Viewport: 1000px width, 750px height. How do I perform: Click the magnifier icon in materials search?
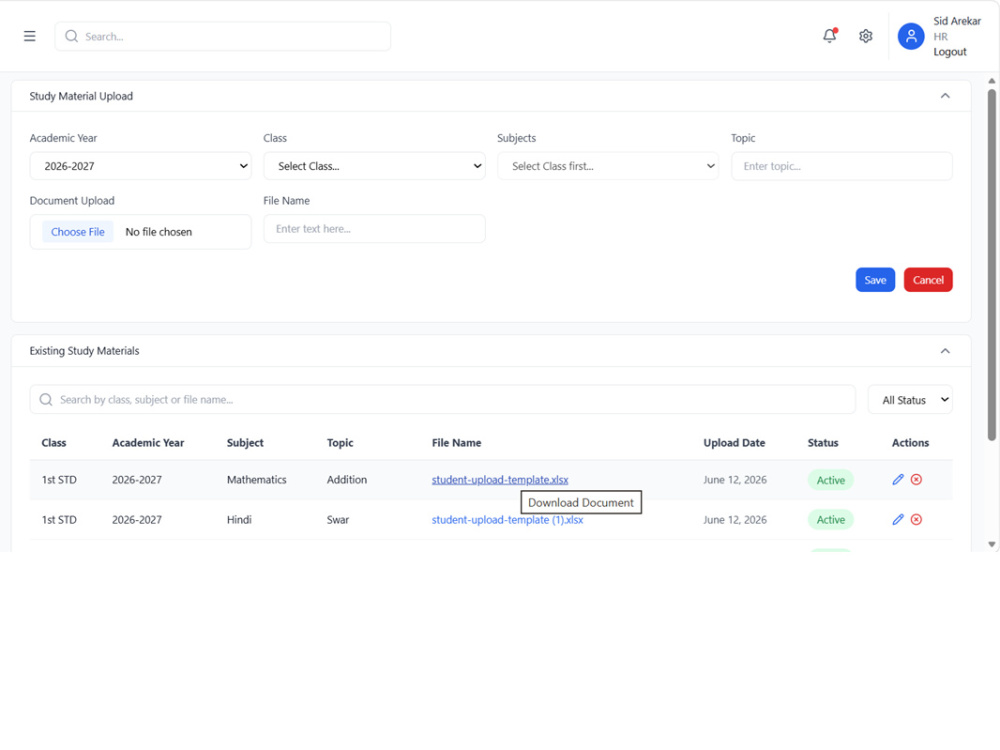click(46, 400)
